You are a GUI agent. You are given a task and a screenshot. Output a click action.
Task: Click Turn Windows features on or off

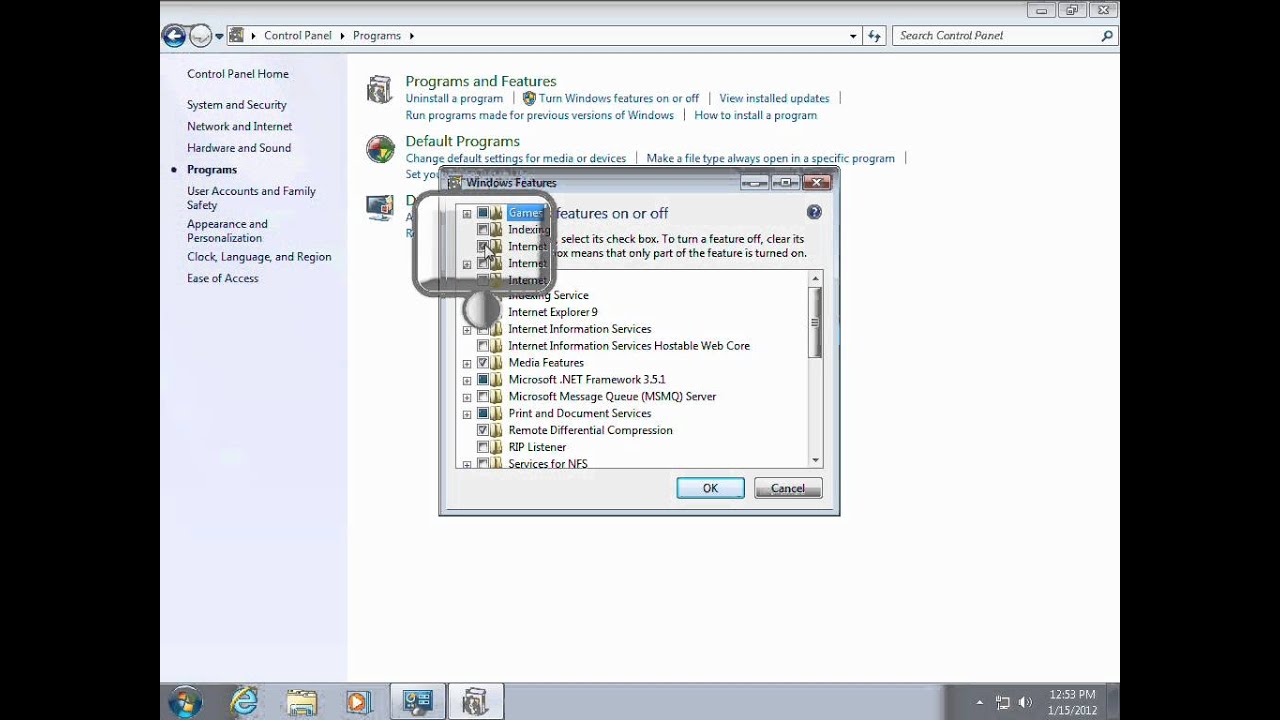[x=619, y=98]
